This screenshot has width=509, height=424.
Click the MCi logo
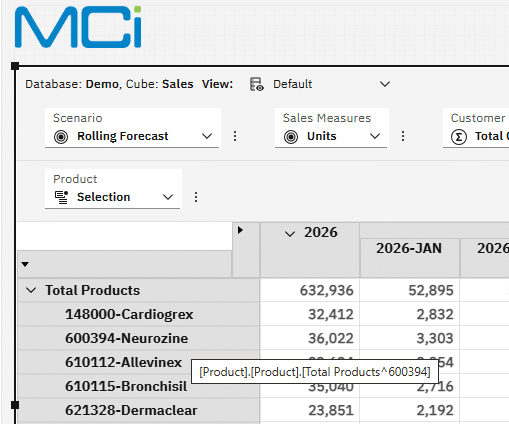coord(78,27)
